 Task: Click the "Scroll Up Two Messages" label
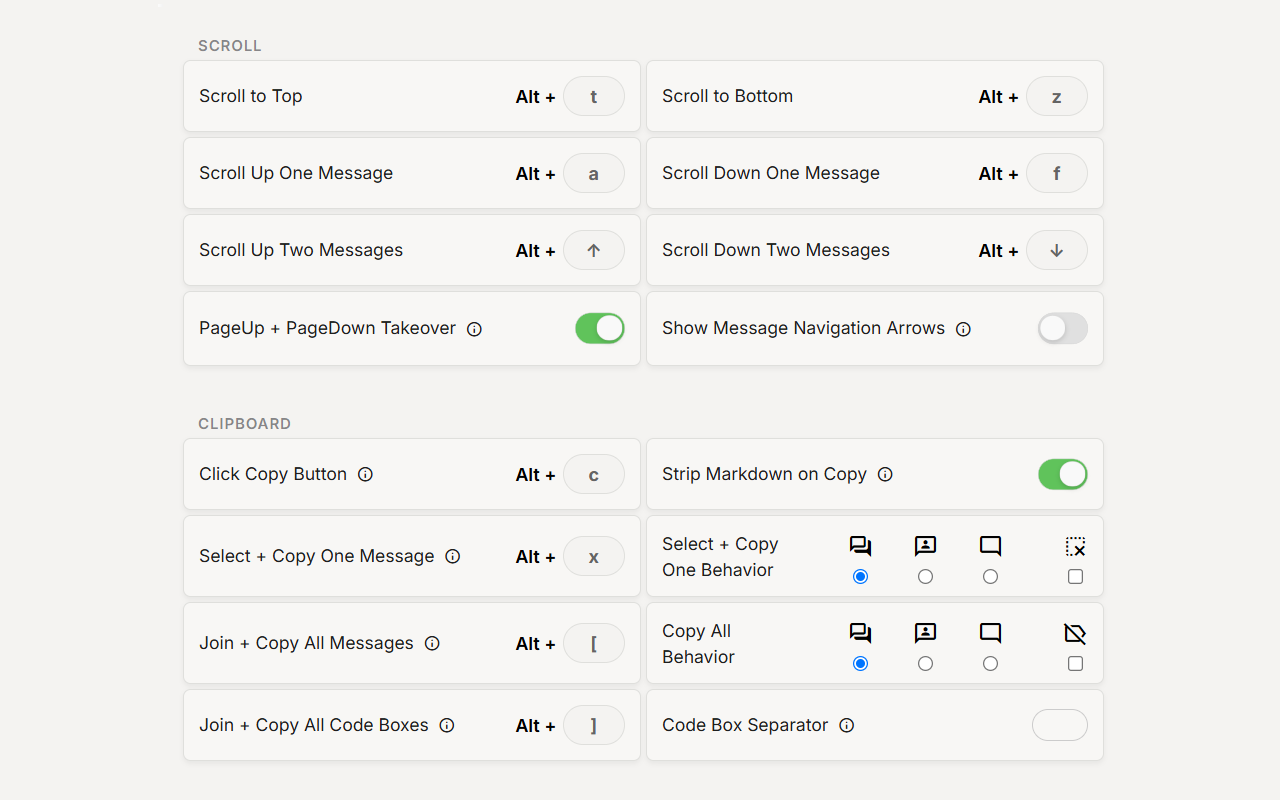[x=301, y=250]
